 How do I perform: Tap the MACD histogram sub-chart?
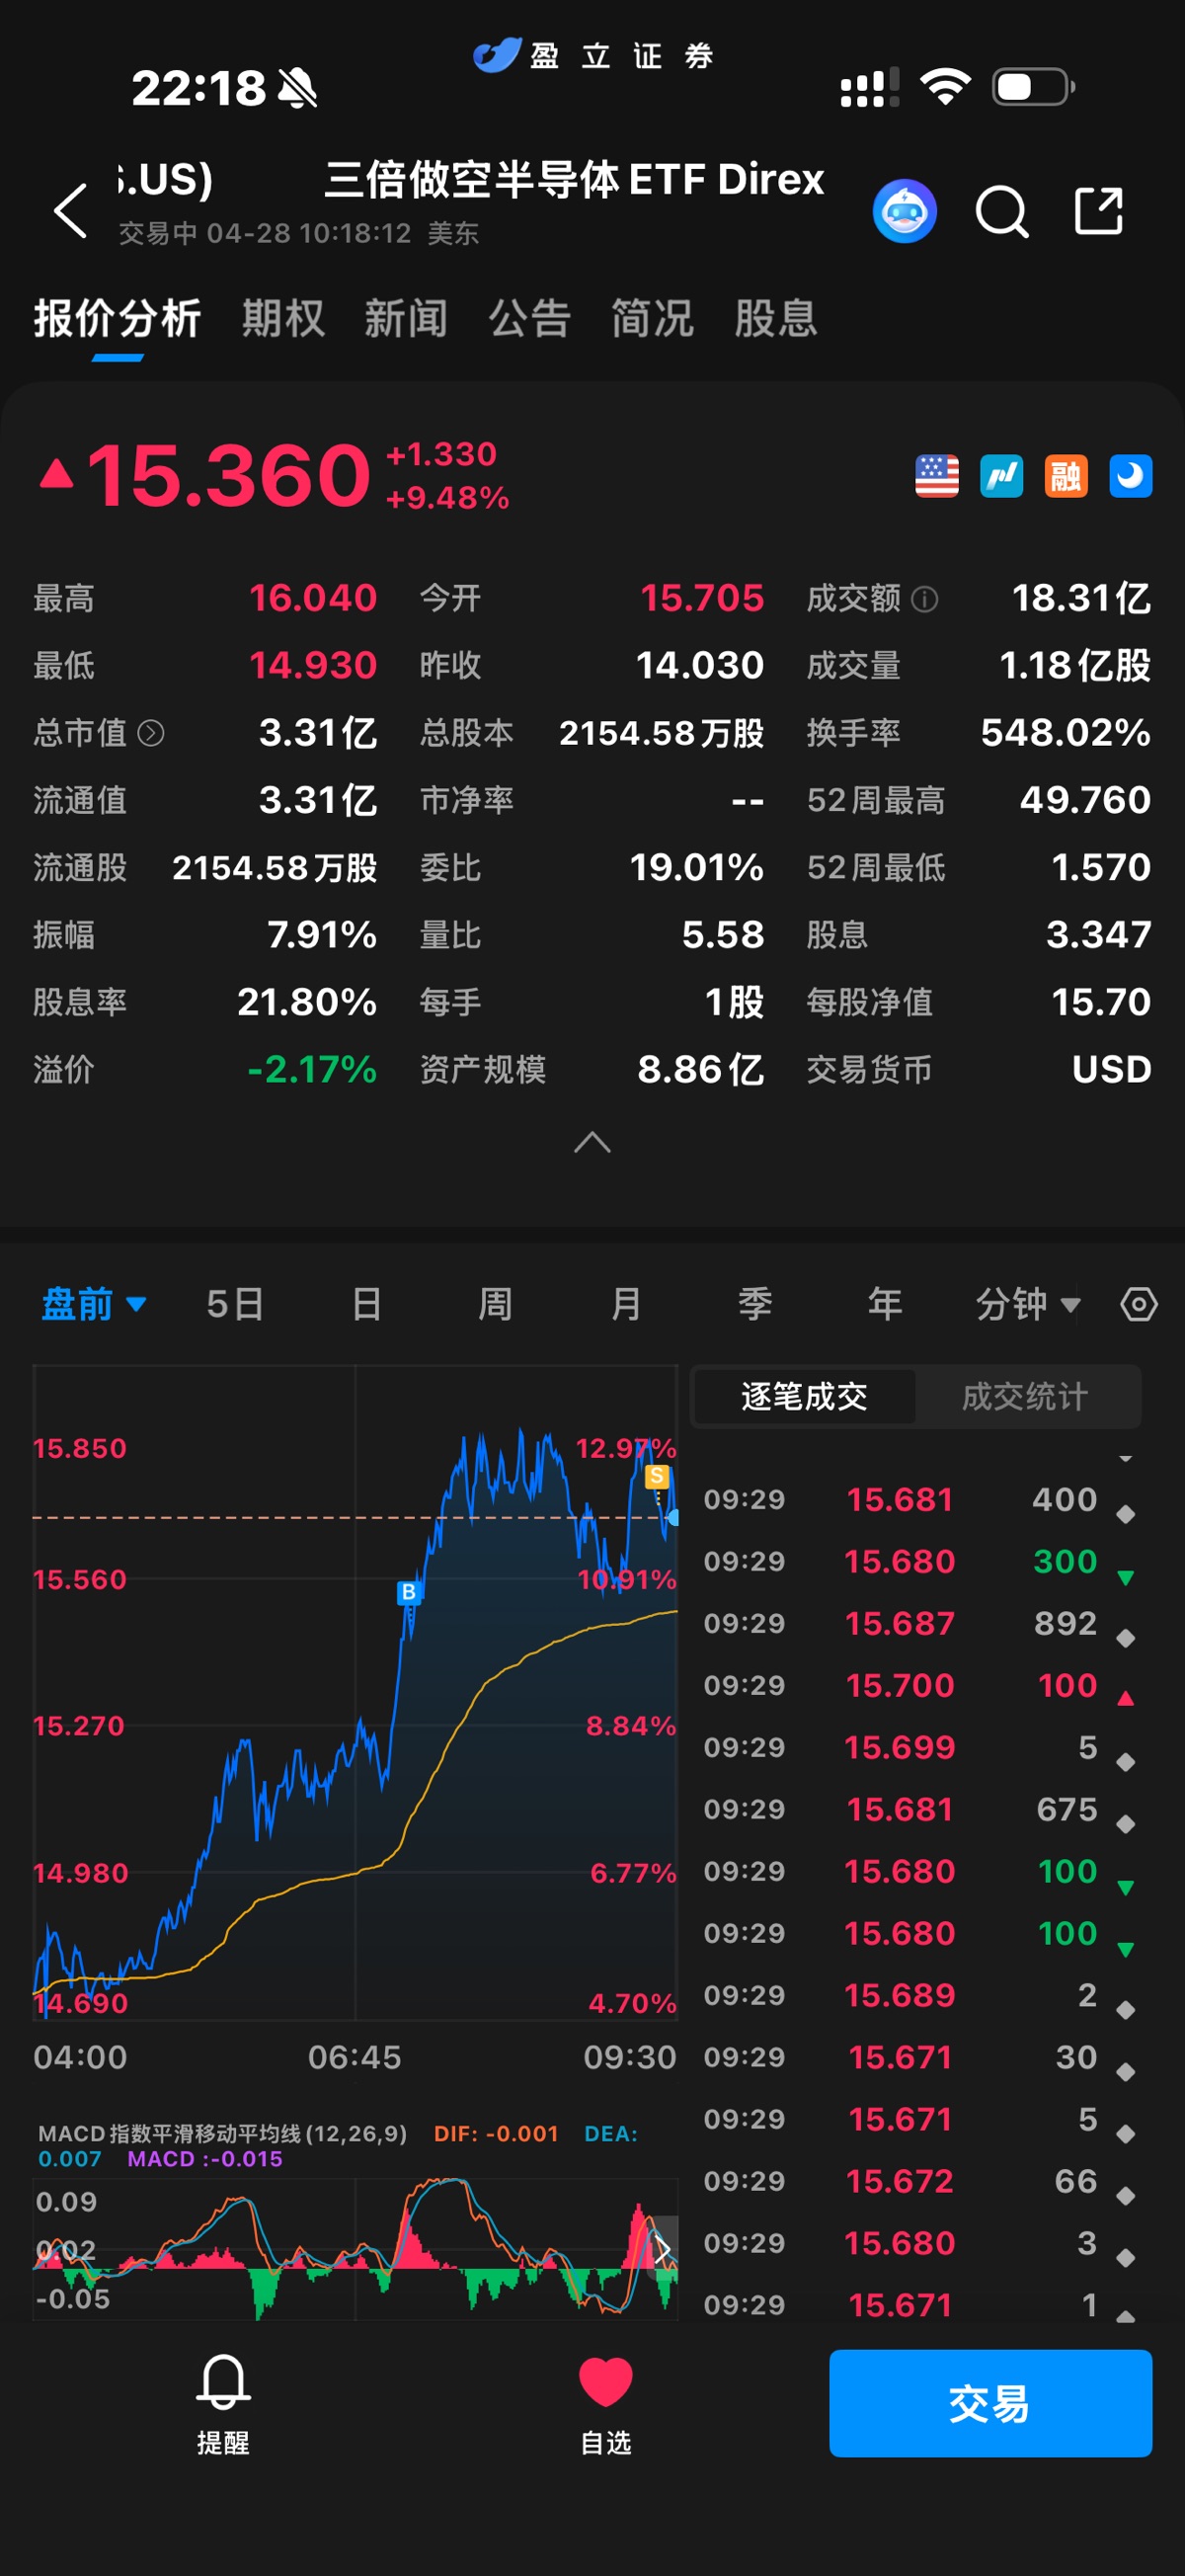pyautogui.click(x=355, y=2249)
